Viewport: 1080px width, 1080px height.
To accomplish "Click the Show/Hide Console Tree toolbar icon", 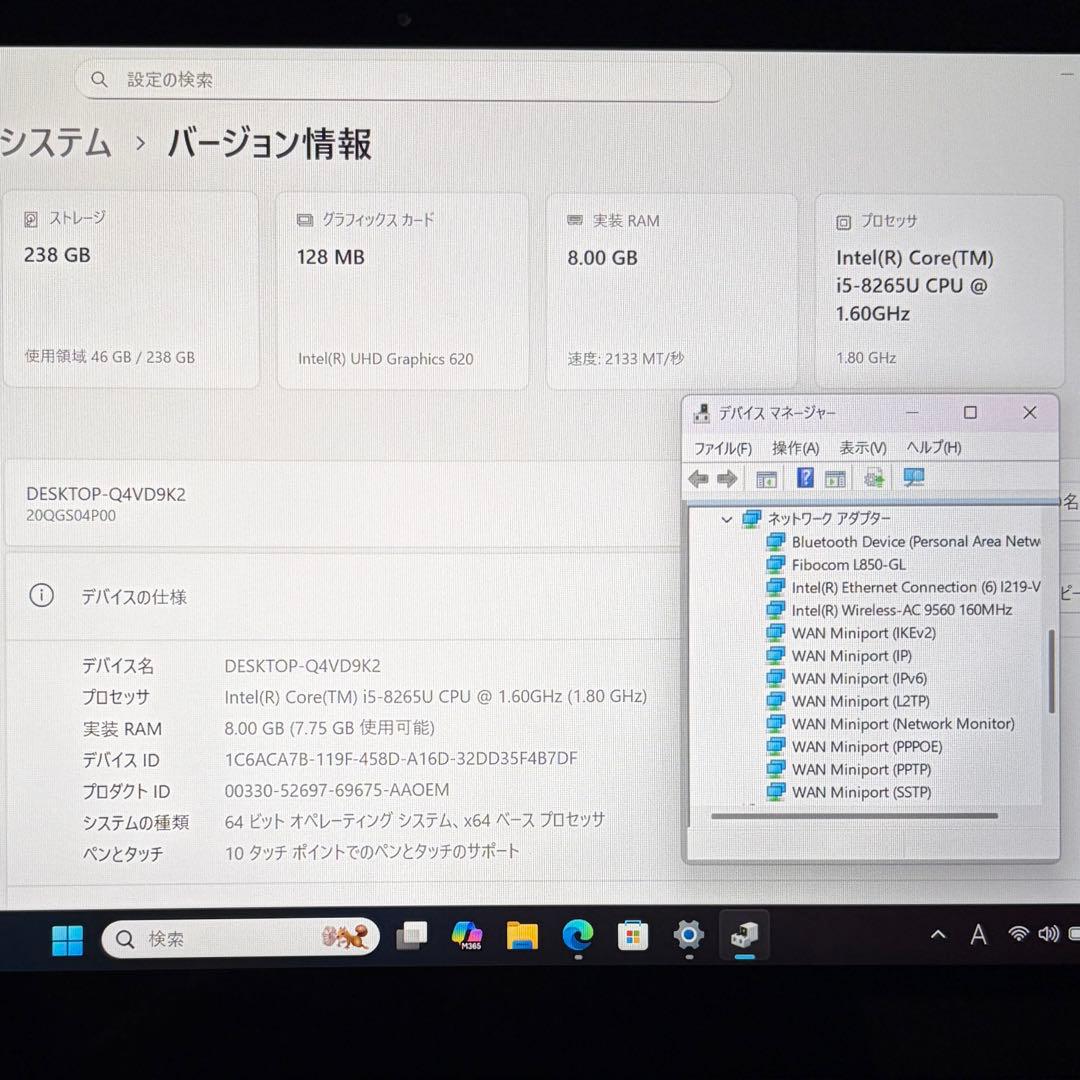I will (766, 478).
